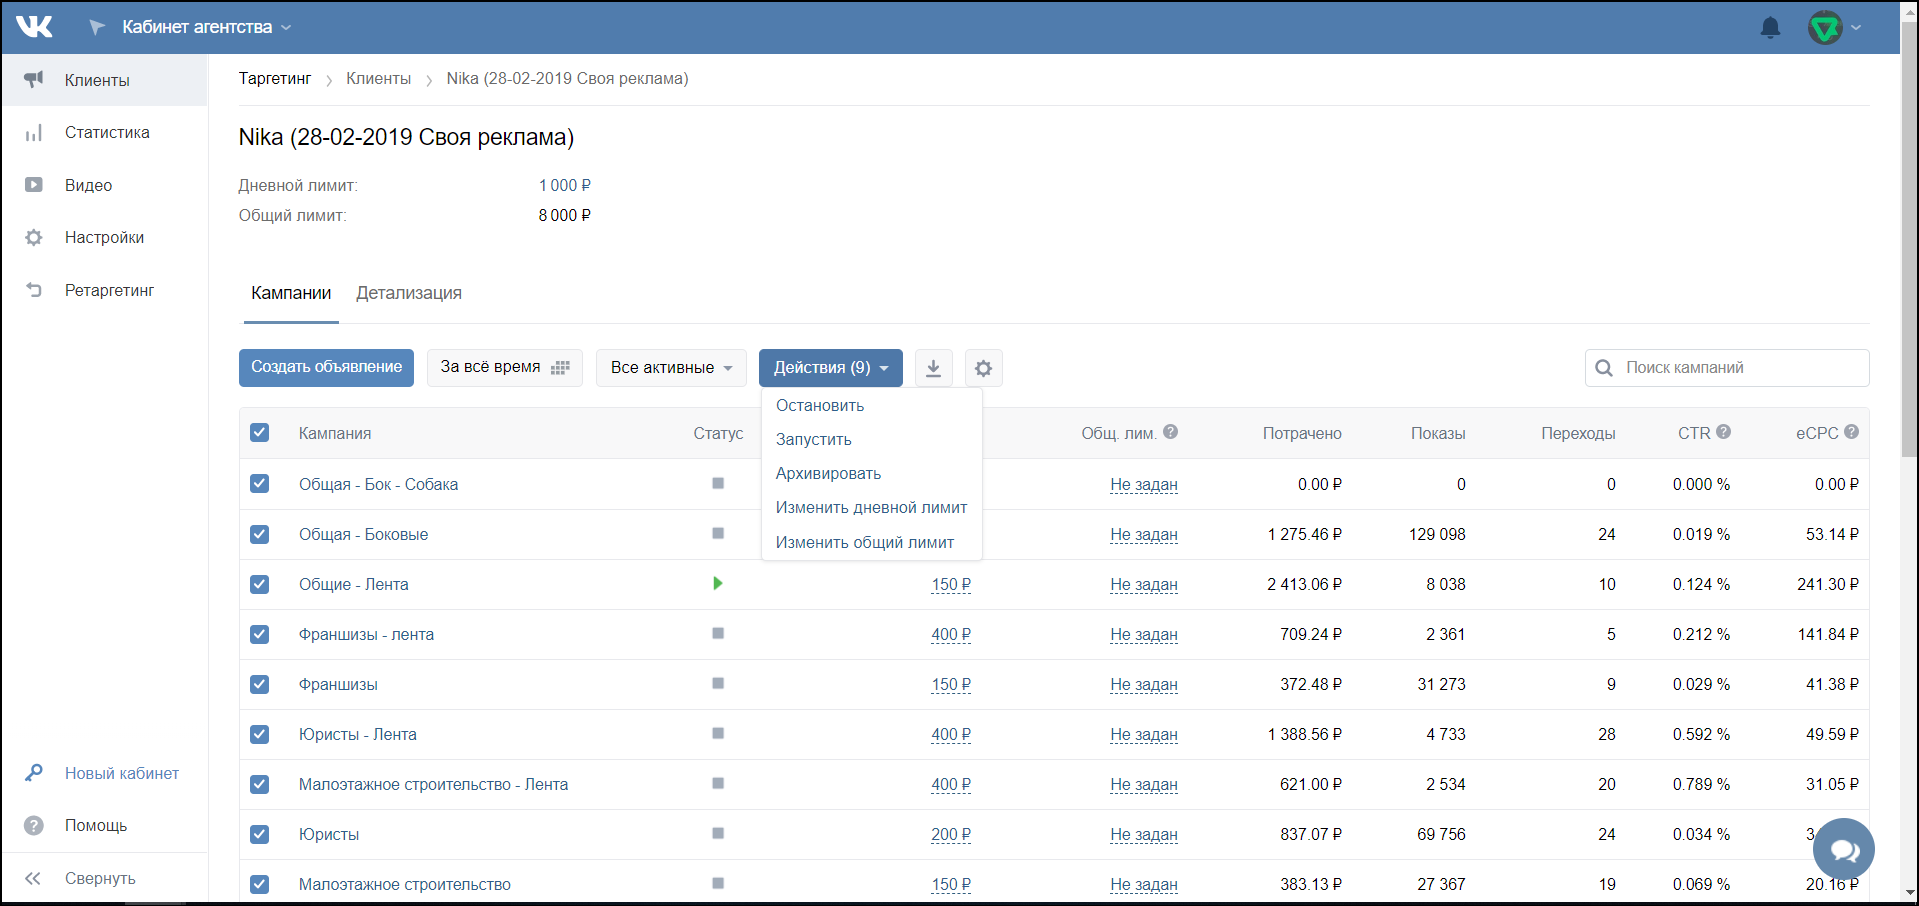Screen dimensions: 1919x906
Task: Switch to the Кампании tab
Action: coord(291,293)
